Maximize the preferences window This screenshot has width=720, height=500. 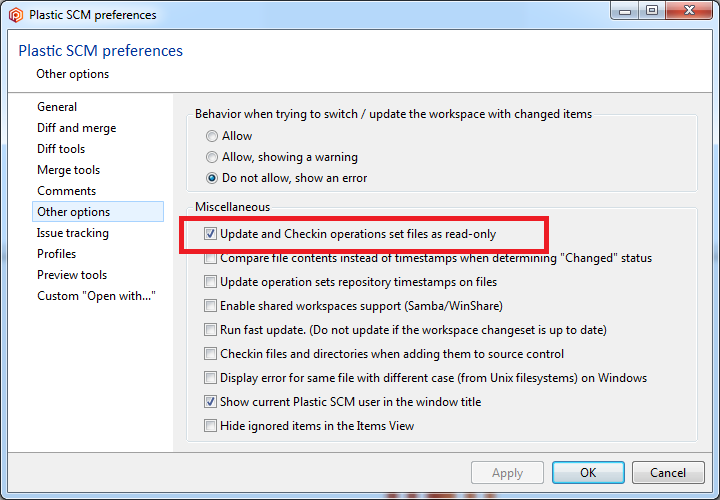tap(652, 11)
